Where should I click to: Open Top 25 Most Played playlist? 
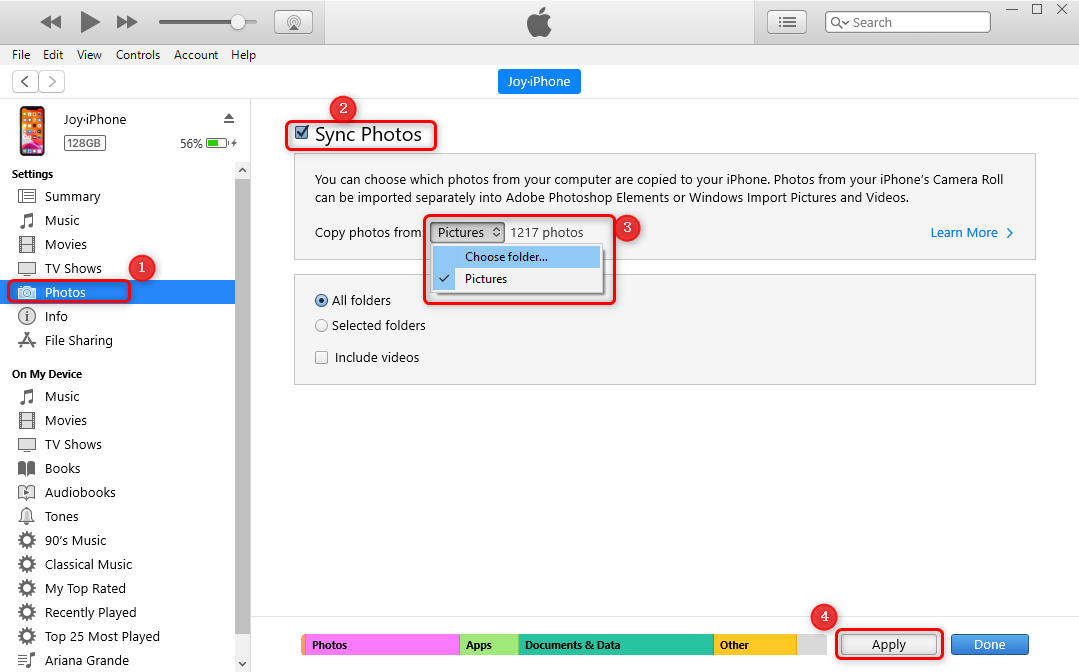point(117,637)
